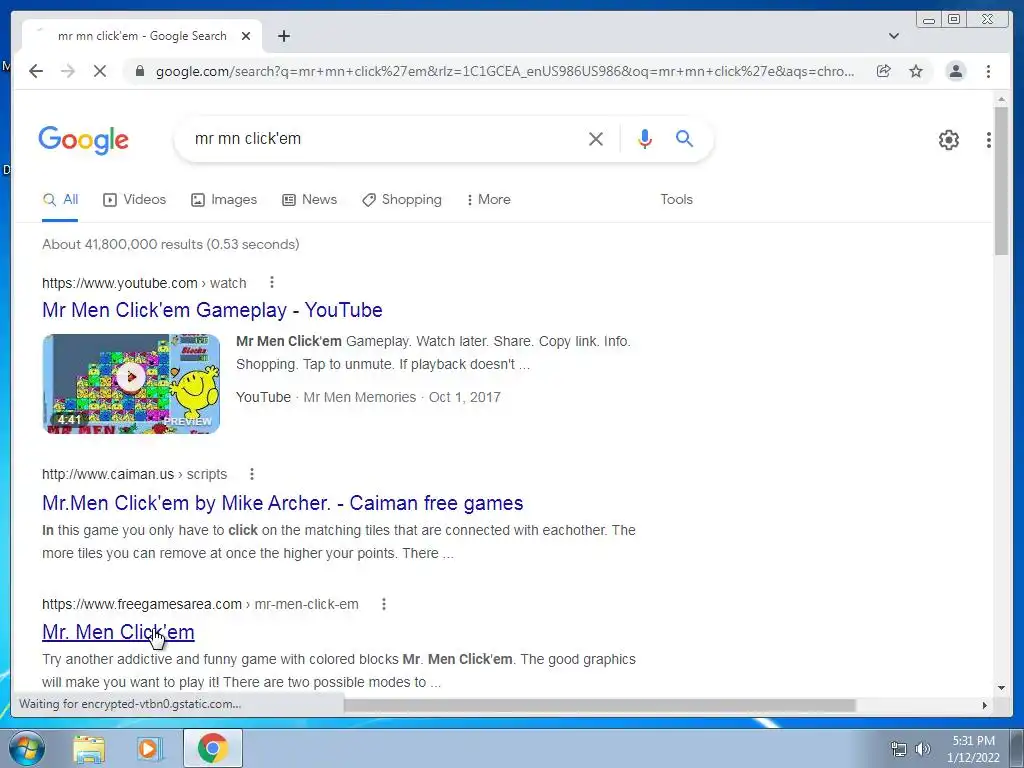Image resolution: width=1024 pixels, height=768 pixels.
Task: Open Windows Explorer from taskbar
Action: click(89, 749)
